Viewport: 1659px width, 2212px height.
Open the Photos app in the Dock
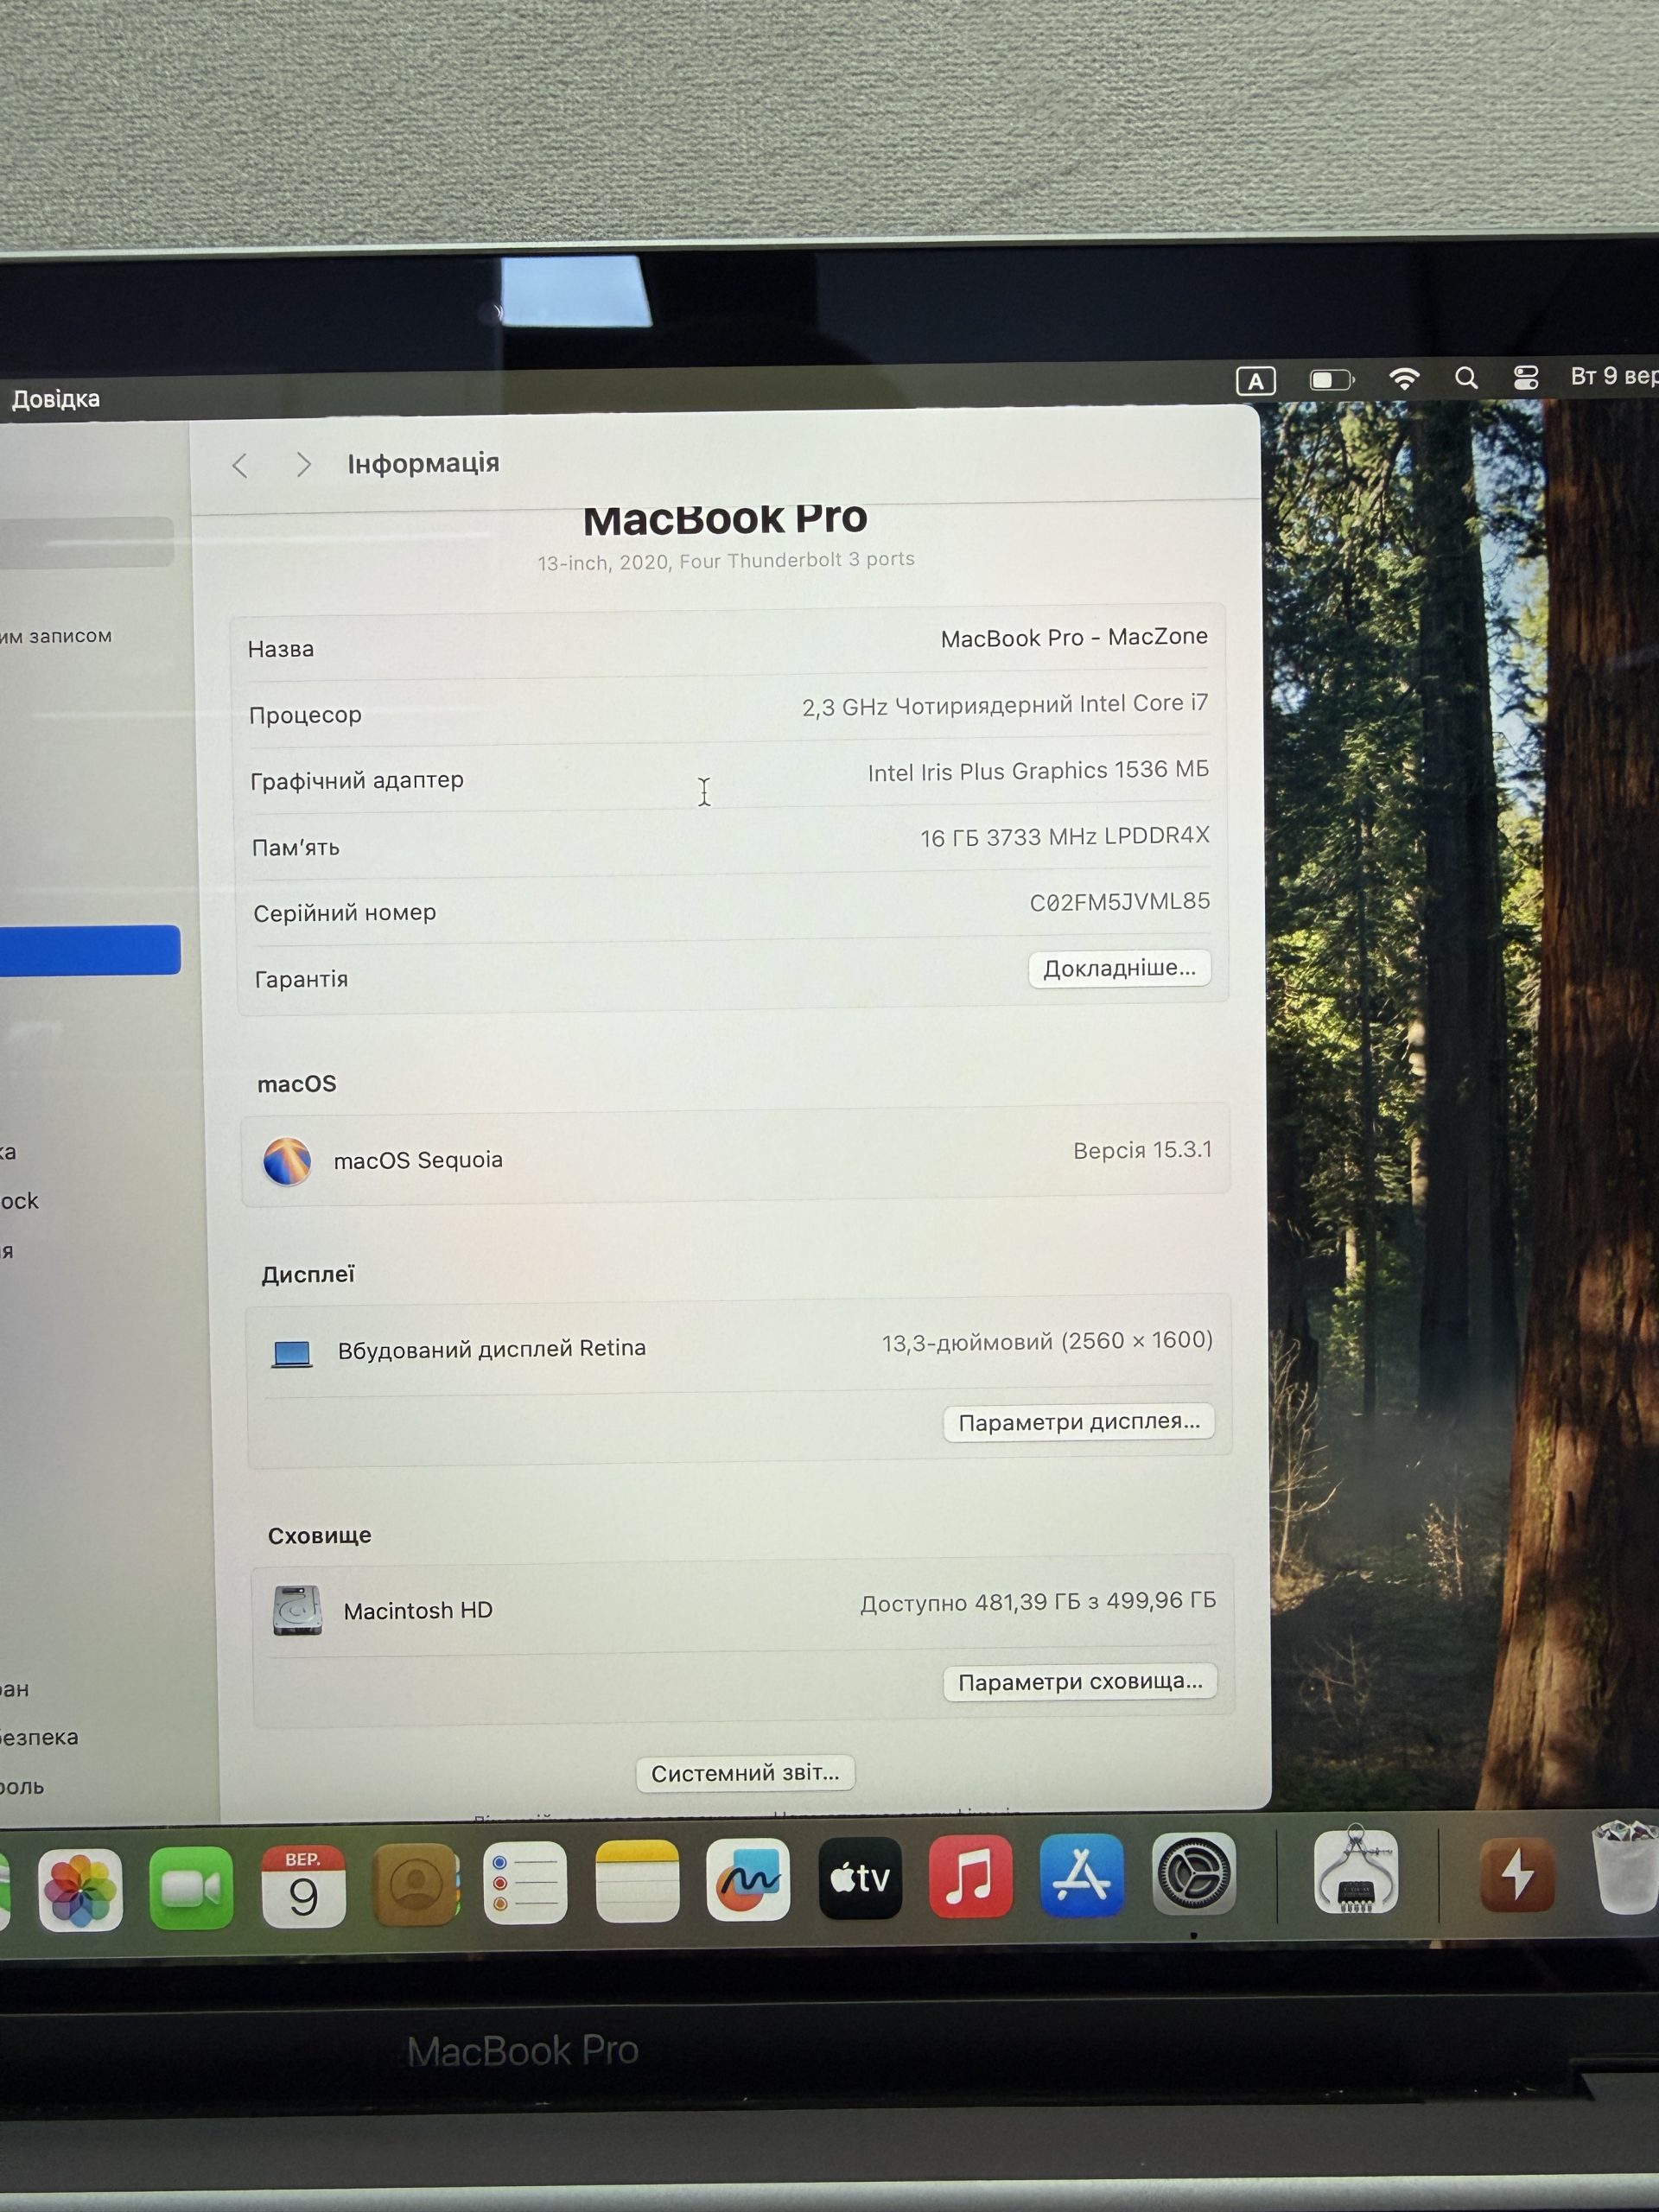tap(80, 1889)
